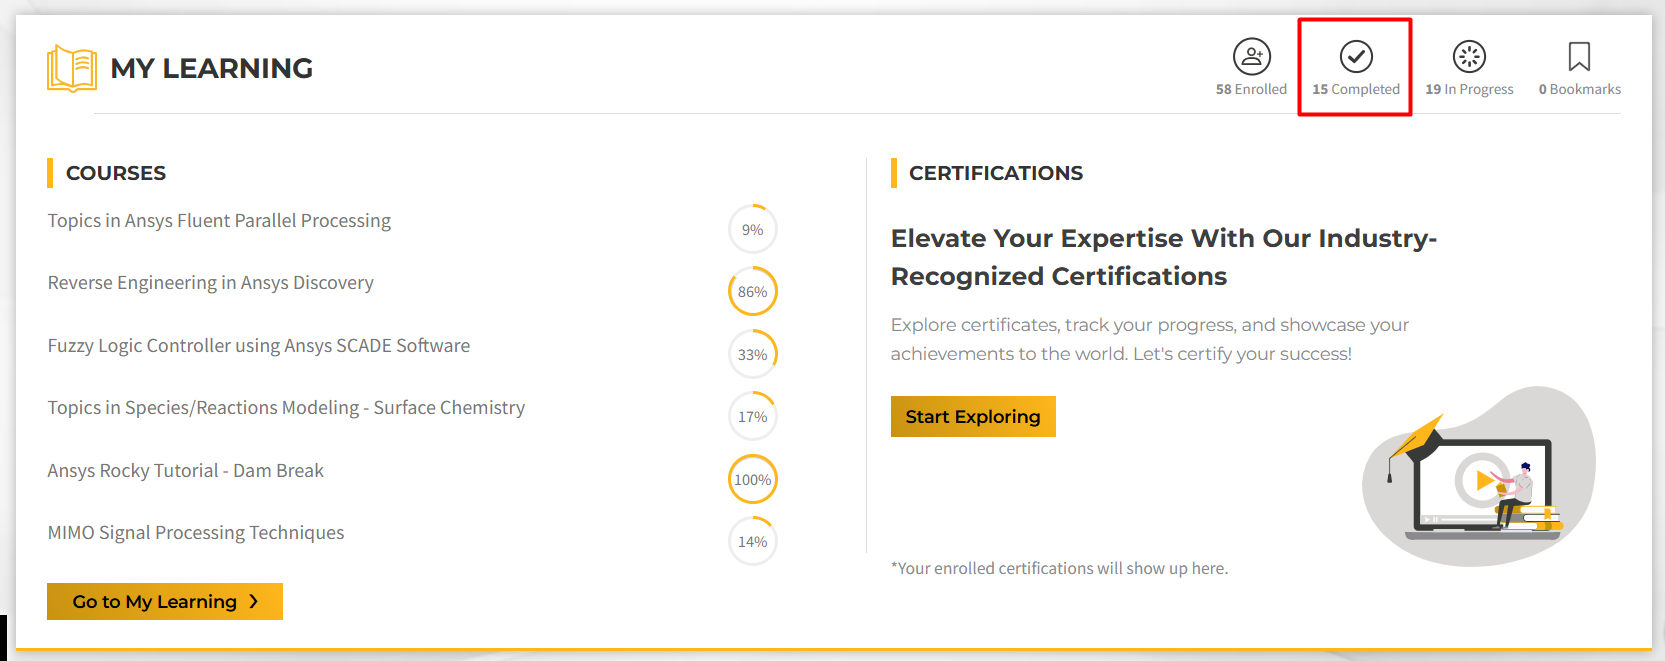Viewport: 1665px width, 661px height.
Task: Select Topics in Species/Reactions Modeling course
Action: [x=286, y=408]
